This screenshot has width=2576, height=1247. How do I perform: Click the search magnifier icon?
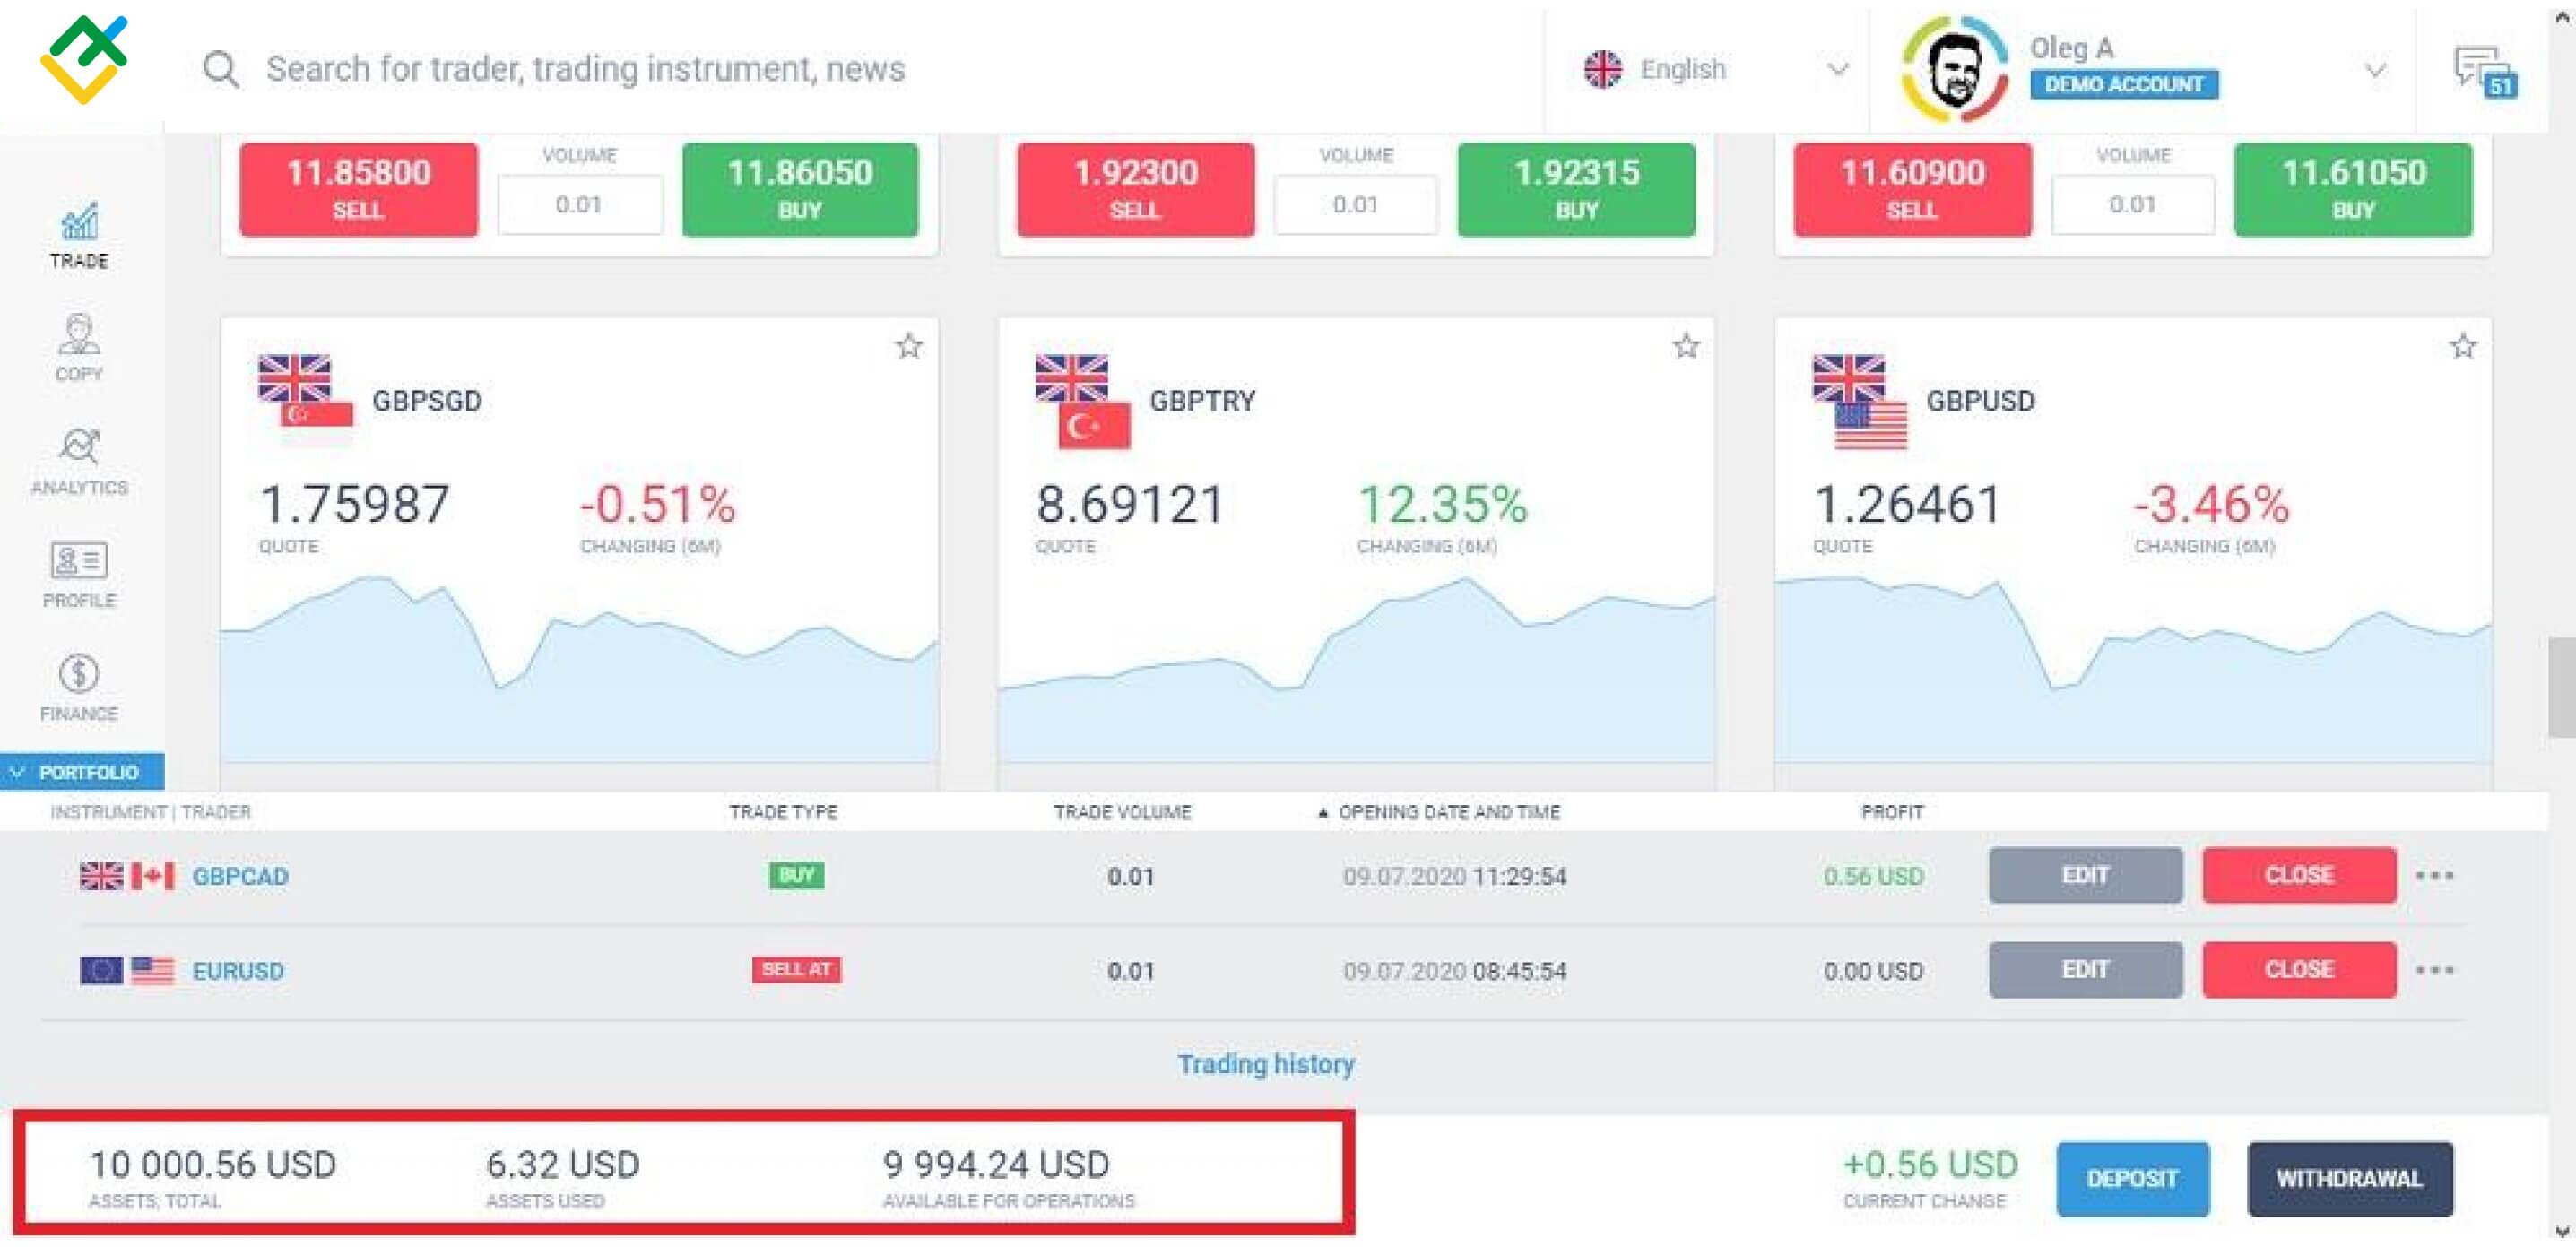click(x=220, y=70)
